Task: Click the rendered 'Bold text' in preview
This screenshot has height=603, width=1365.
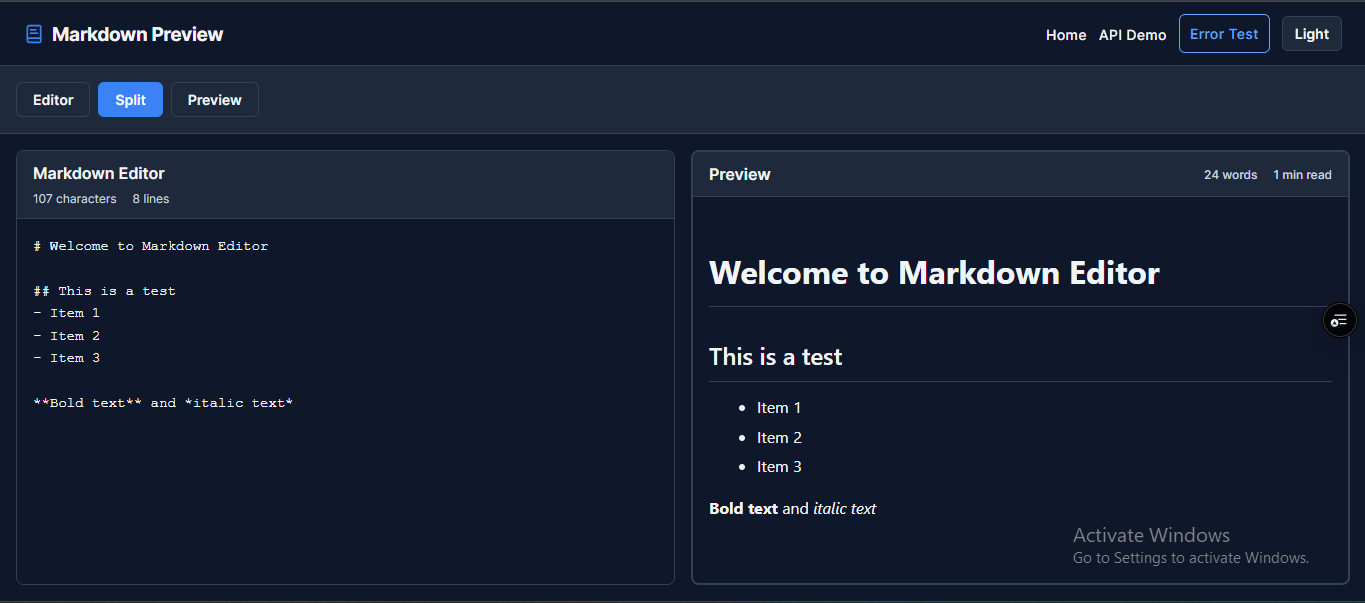Action: (x=743, y=509)
